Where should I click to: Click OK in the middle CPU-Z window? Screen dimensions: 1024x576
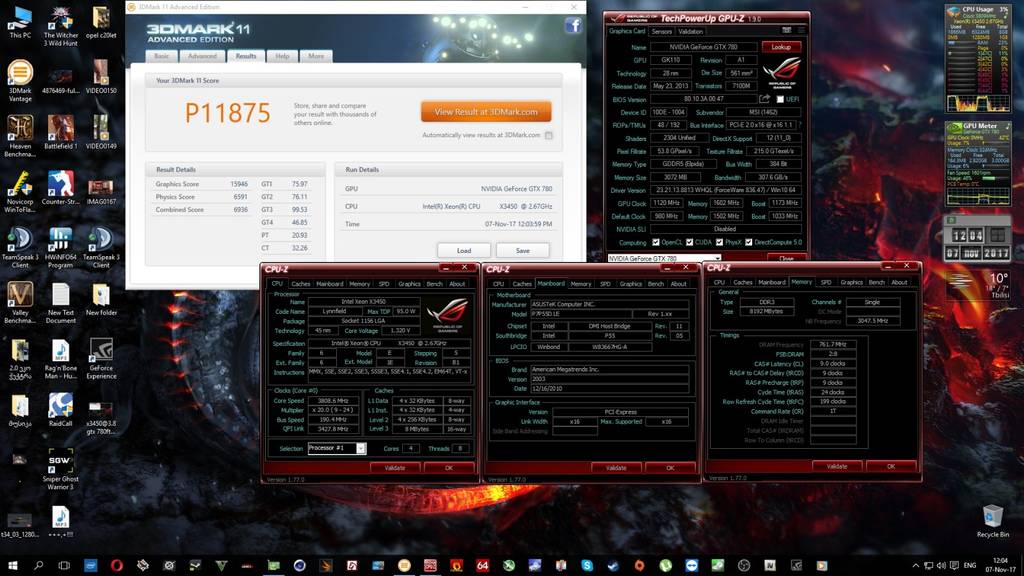pyautogui.click(x=670, y=468)
